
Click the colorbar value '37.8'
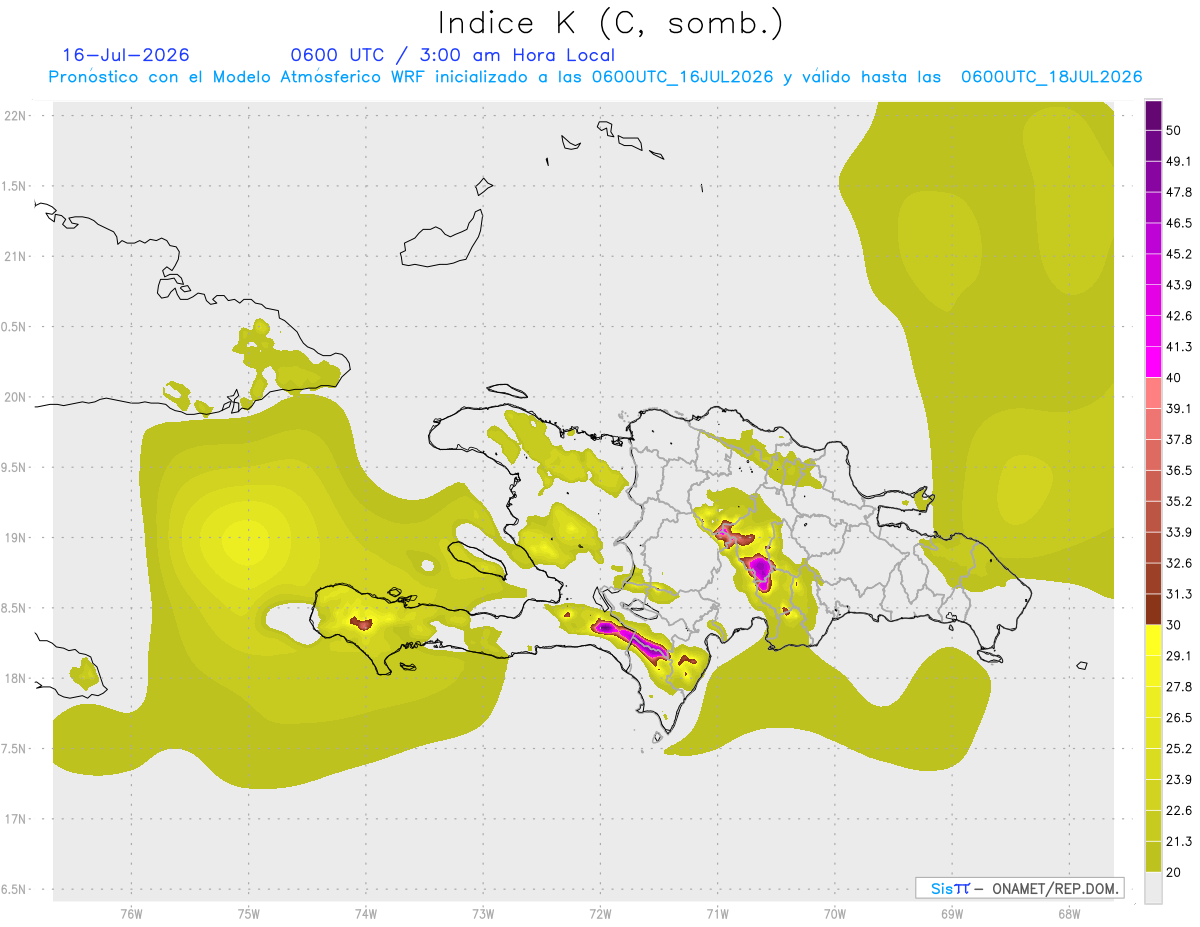[x=1179, y=440]
